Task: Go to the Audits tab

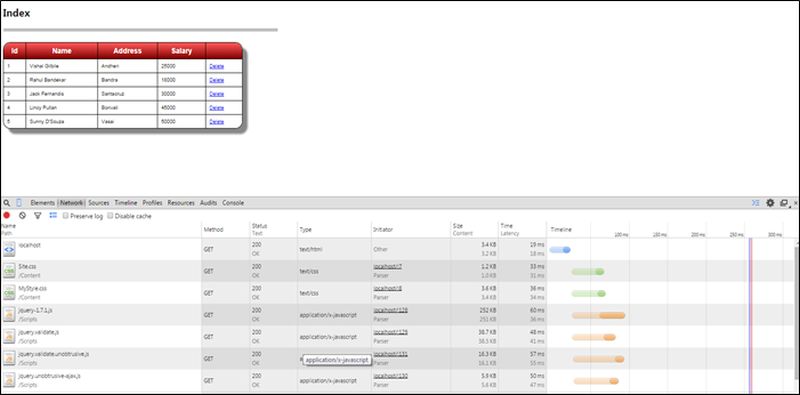Action: 208,203
